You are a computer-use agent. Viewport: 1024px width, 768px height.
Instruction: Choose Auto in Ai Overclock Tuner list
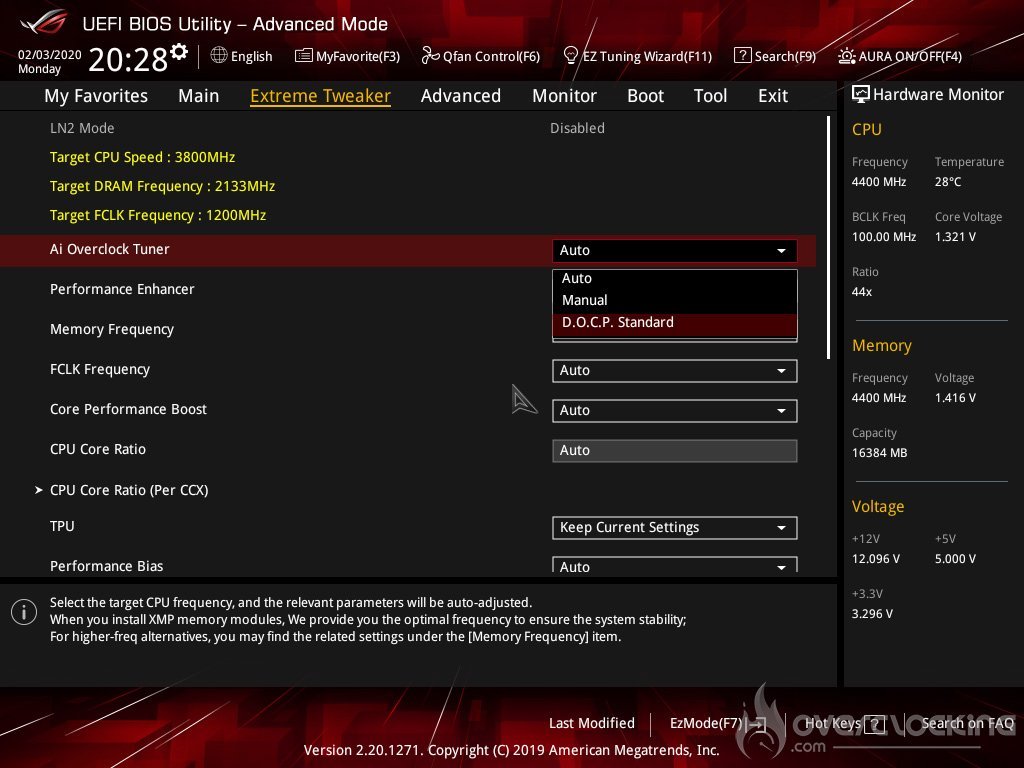[x=675, y=278]
